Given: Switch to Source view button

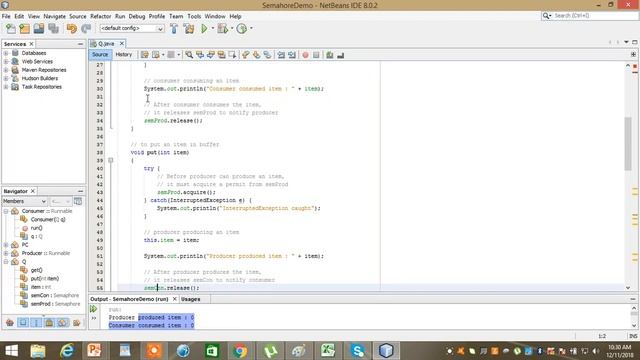Looking at the screenshot, I should (x=100, y=55).
